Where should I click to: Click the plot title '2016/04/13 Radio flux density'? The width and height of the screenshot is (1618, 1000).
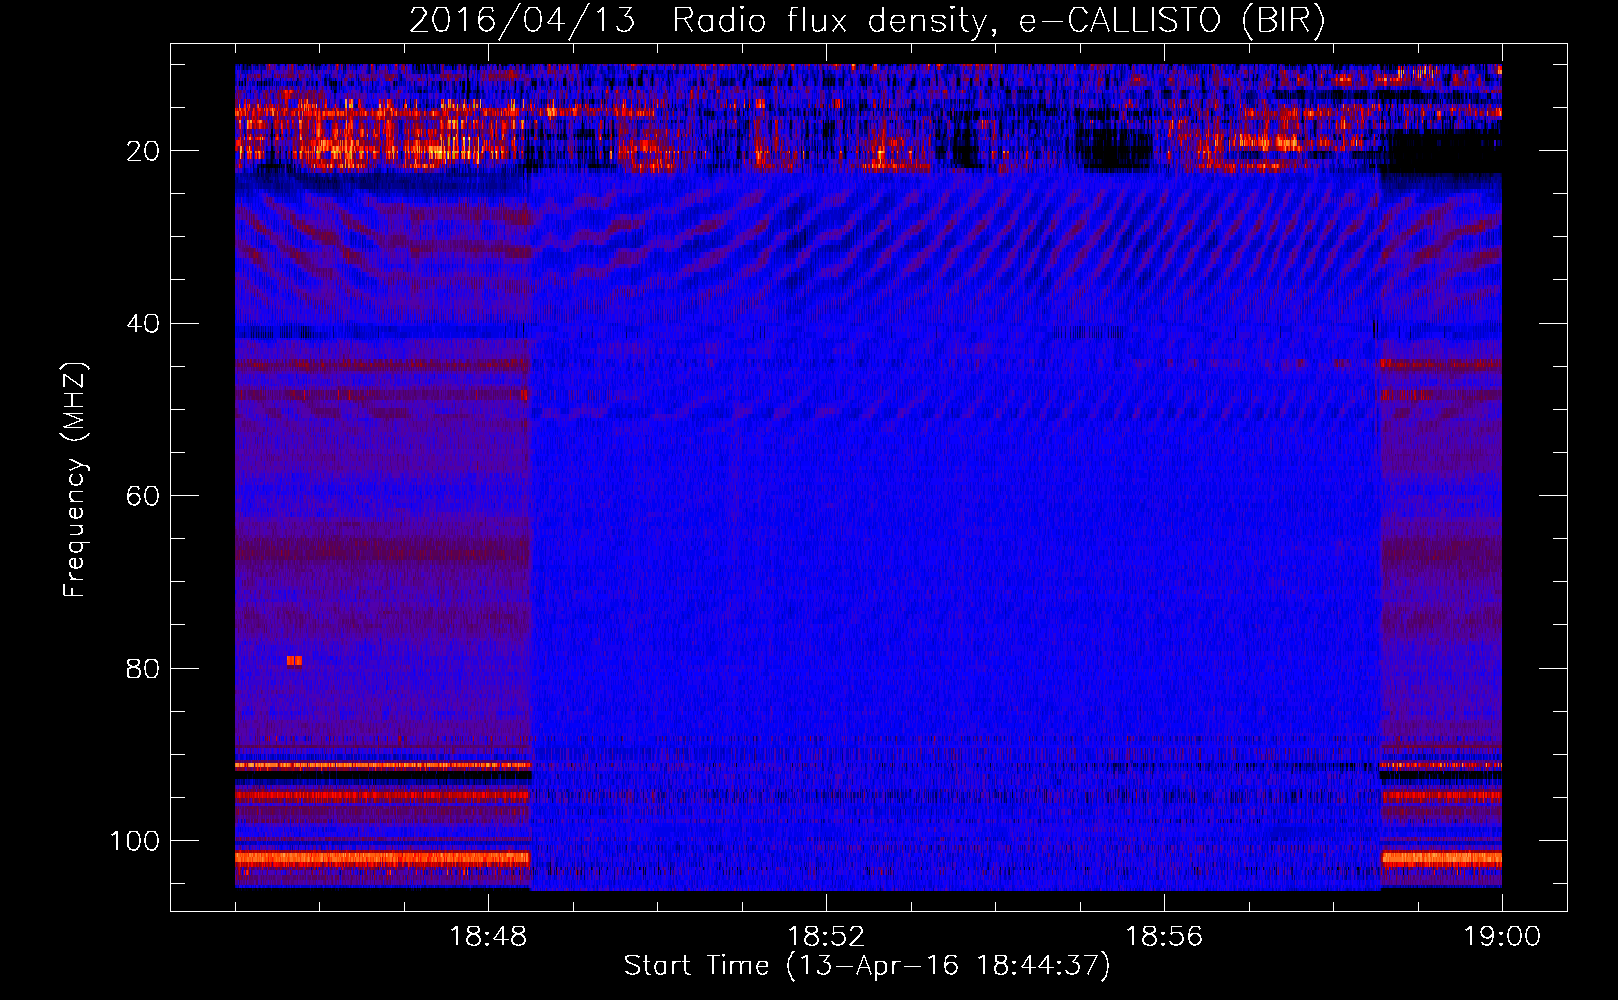coord(698,21)
